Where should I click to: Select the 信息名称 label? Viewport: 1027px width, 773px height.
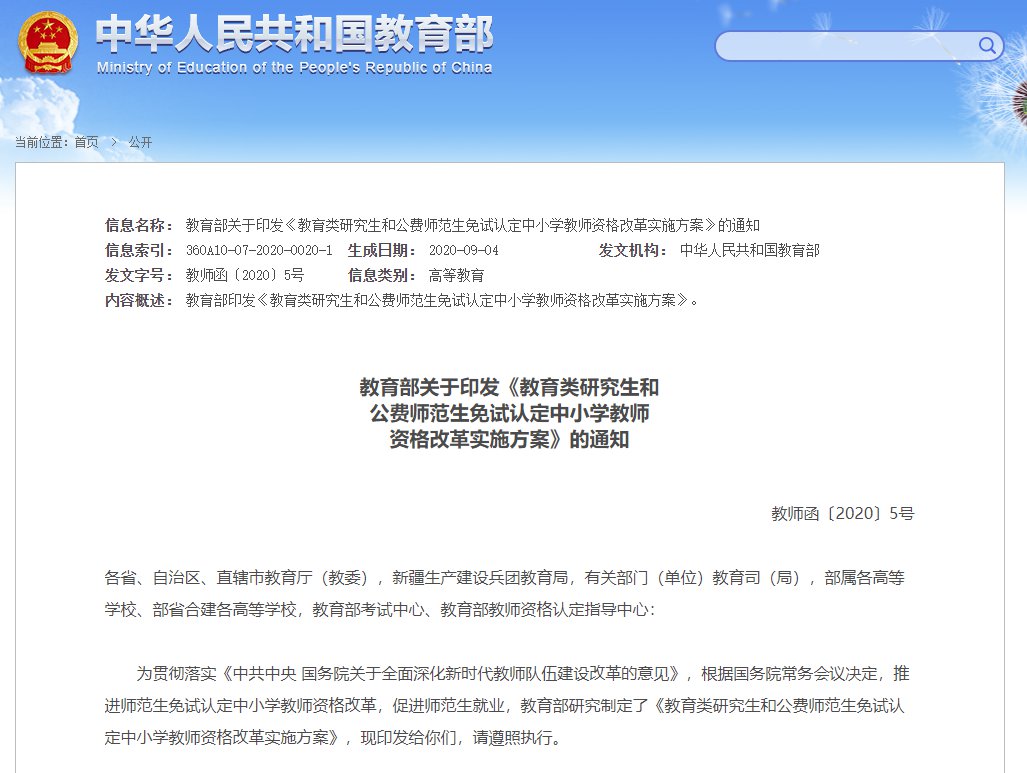139,225
